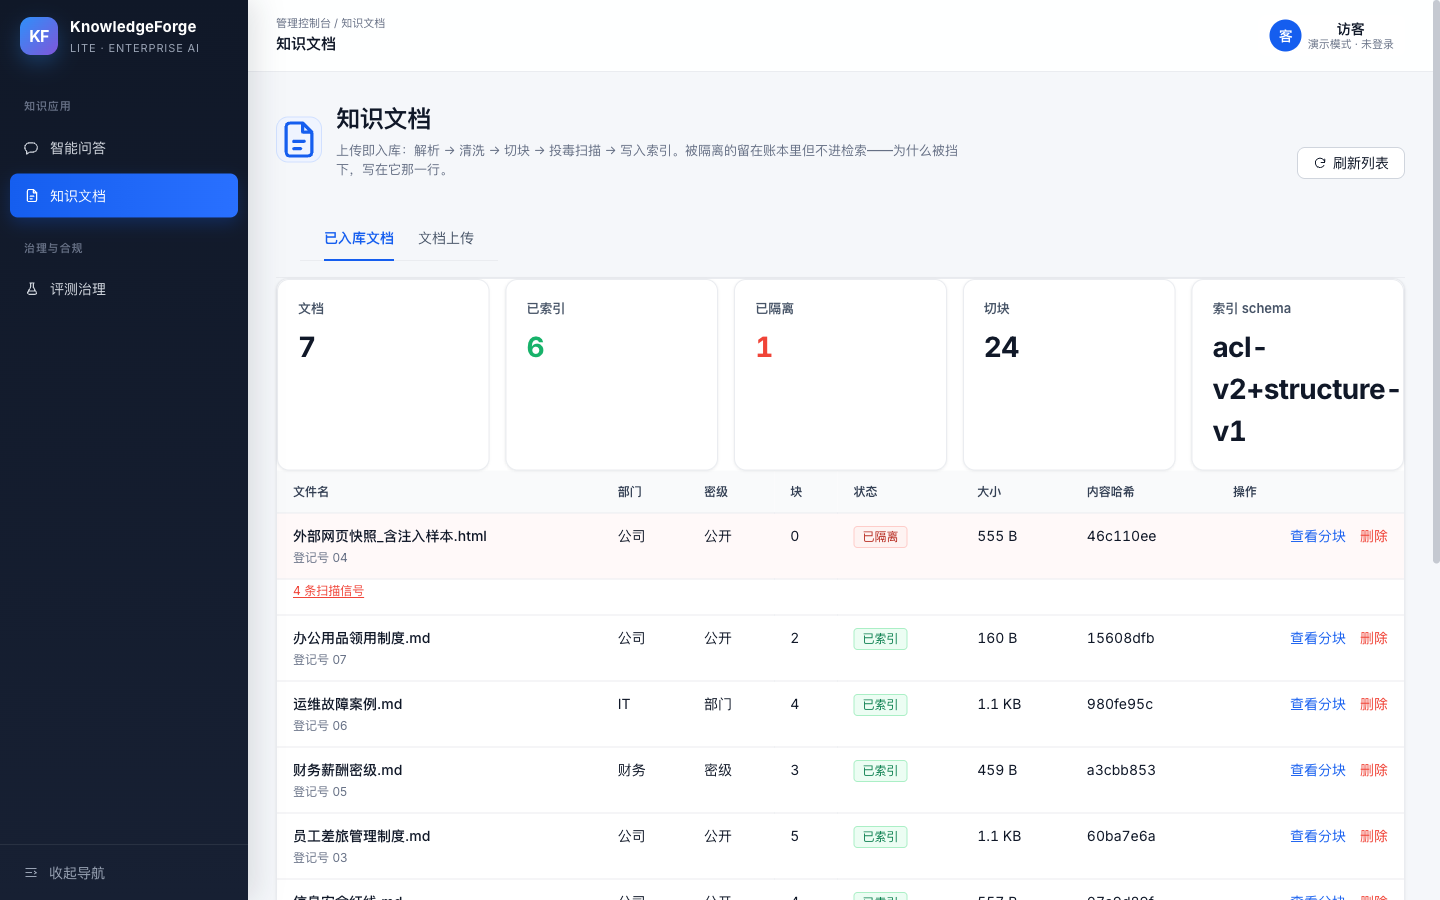Image resolution: width=1440 pixels, height=900 pixels.
Task: Open the 4 条扫描信号 link
Action: [328, 591]
